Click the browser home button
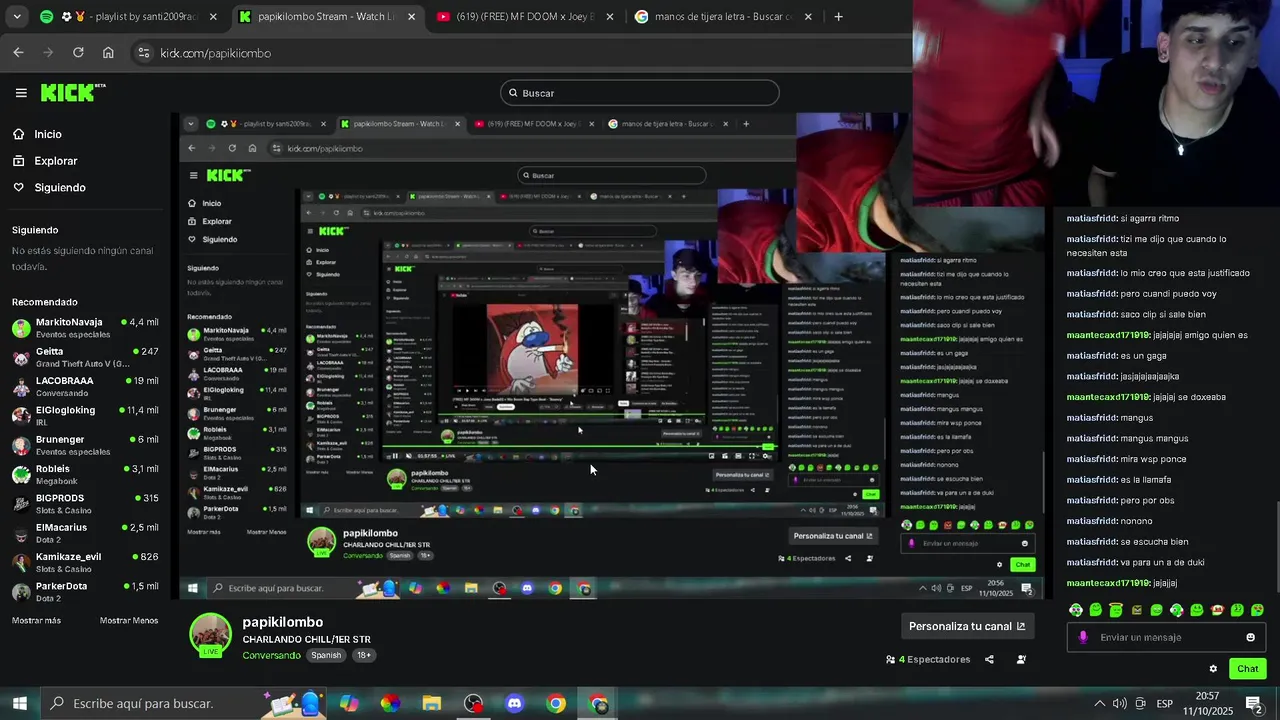Screen dimensions: 1280x720 [108, 53]
